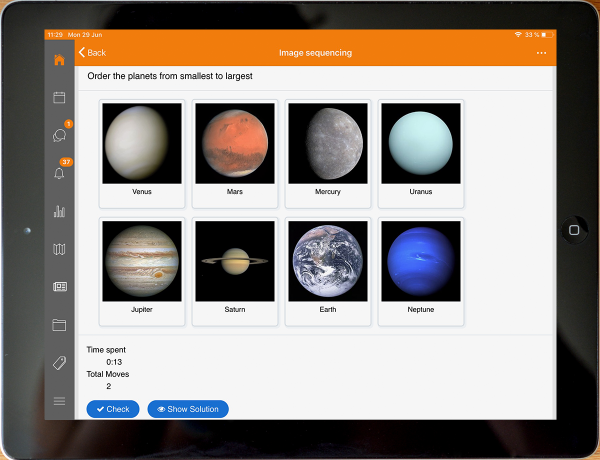Select the Saturn planet card
The image size is (600, 460).
point(234,271)
